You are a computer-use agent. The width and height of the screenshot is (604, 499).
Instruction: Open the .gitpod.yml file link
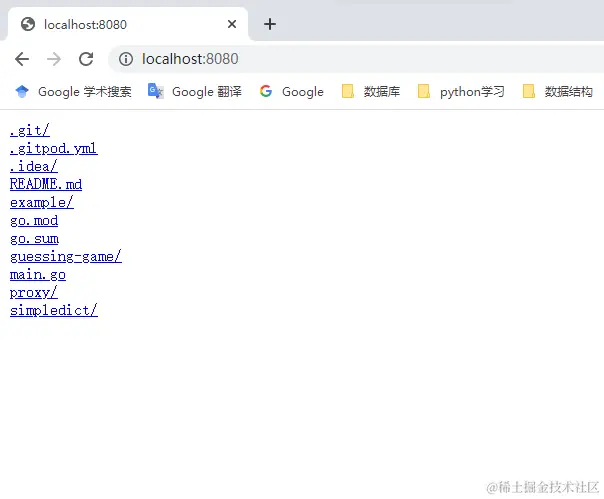[54, 148]
